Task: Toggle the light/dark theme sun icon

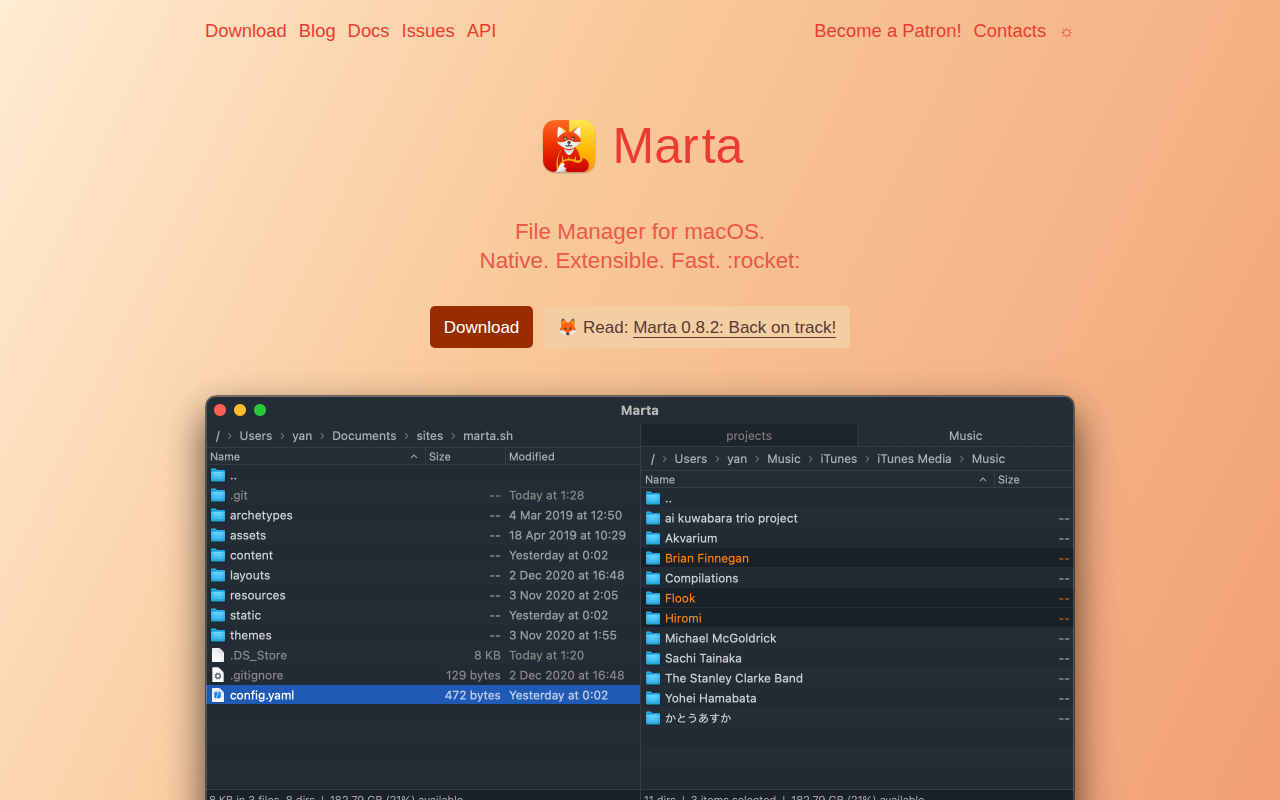Action: coord(1066,32)
